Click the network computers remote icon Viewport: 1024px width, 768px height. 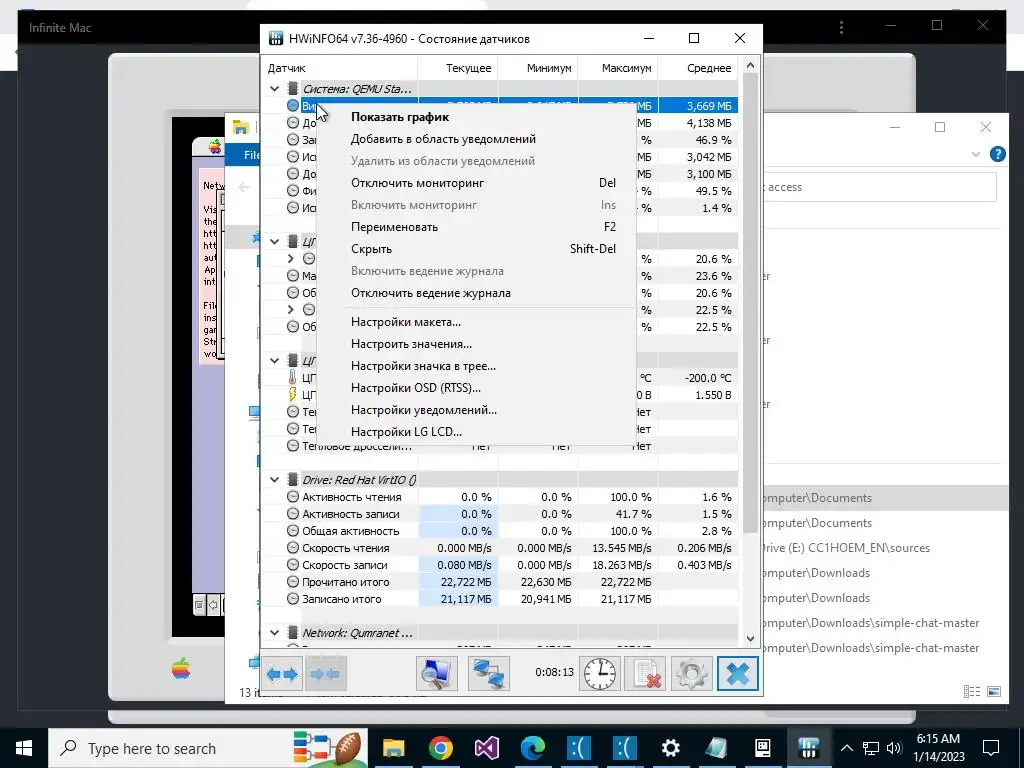pos(488,673)
